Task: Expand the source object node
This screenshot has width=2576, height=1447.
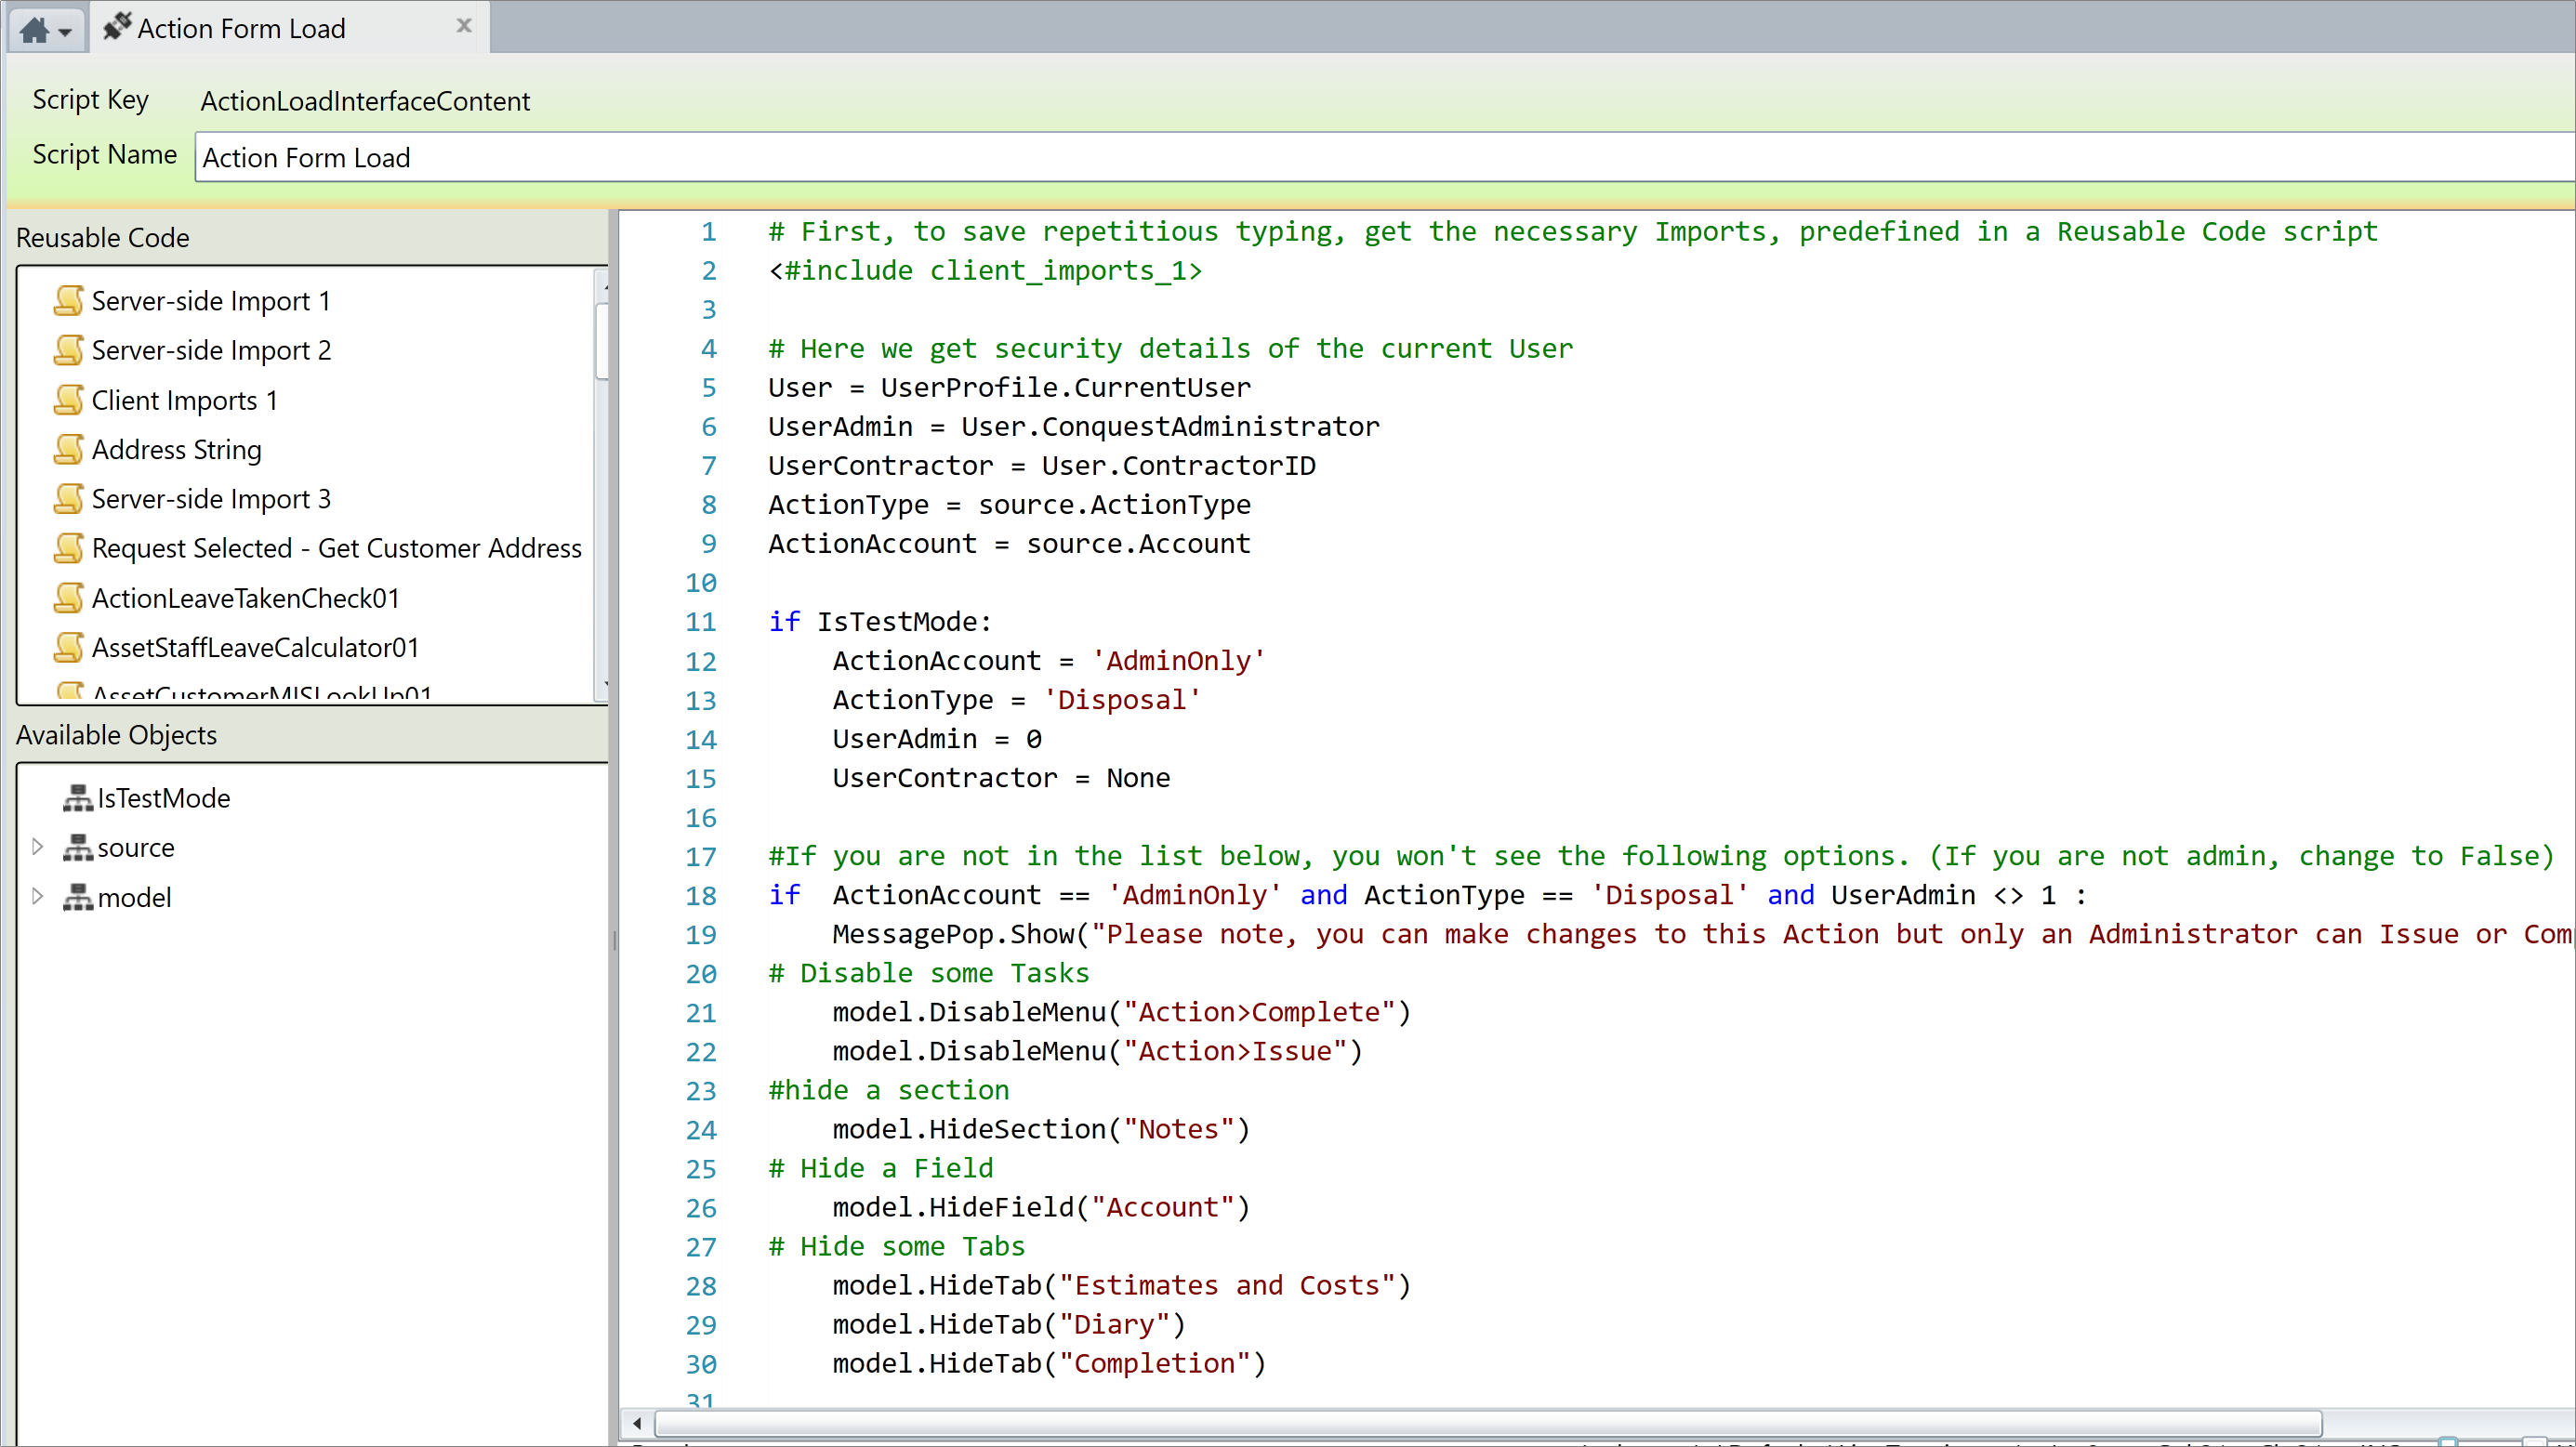Action: [37, 847]
